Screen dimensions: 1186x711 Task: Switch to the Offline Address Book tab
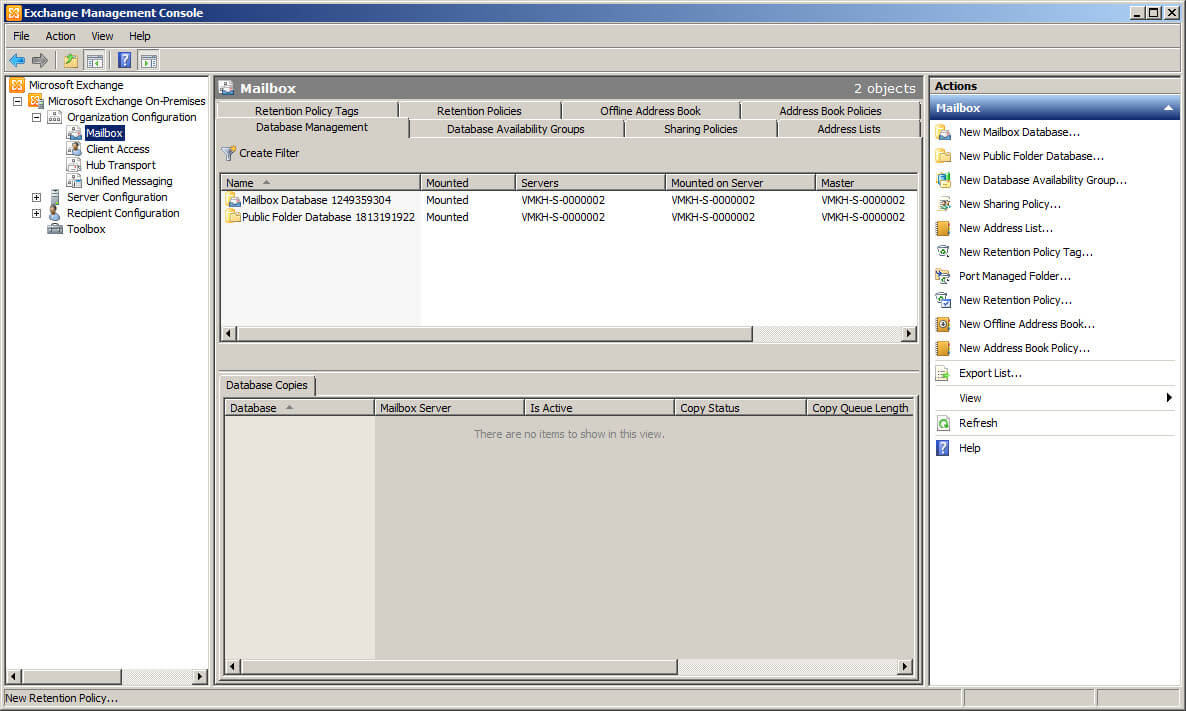(x=650, y=110)
